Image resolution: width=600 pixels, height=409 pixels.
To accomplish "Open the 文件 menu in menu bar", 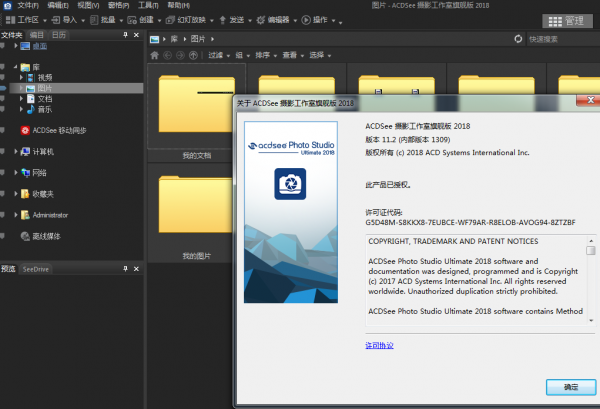I will (x=26, y=5).
